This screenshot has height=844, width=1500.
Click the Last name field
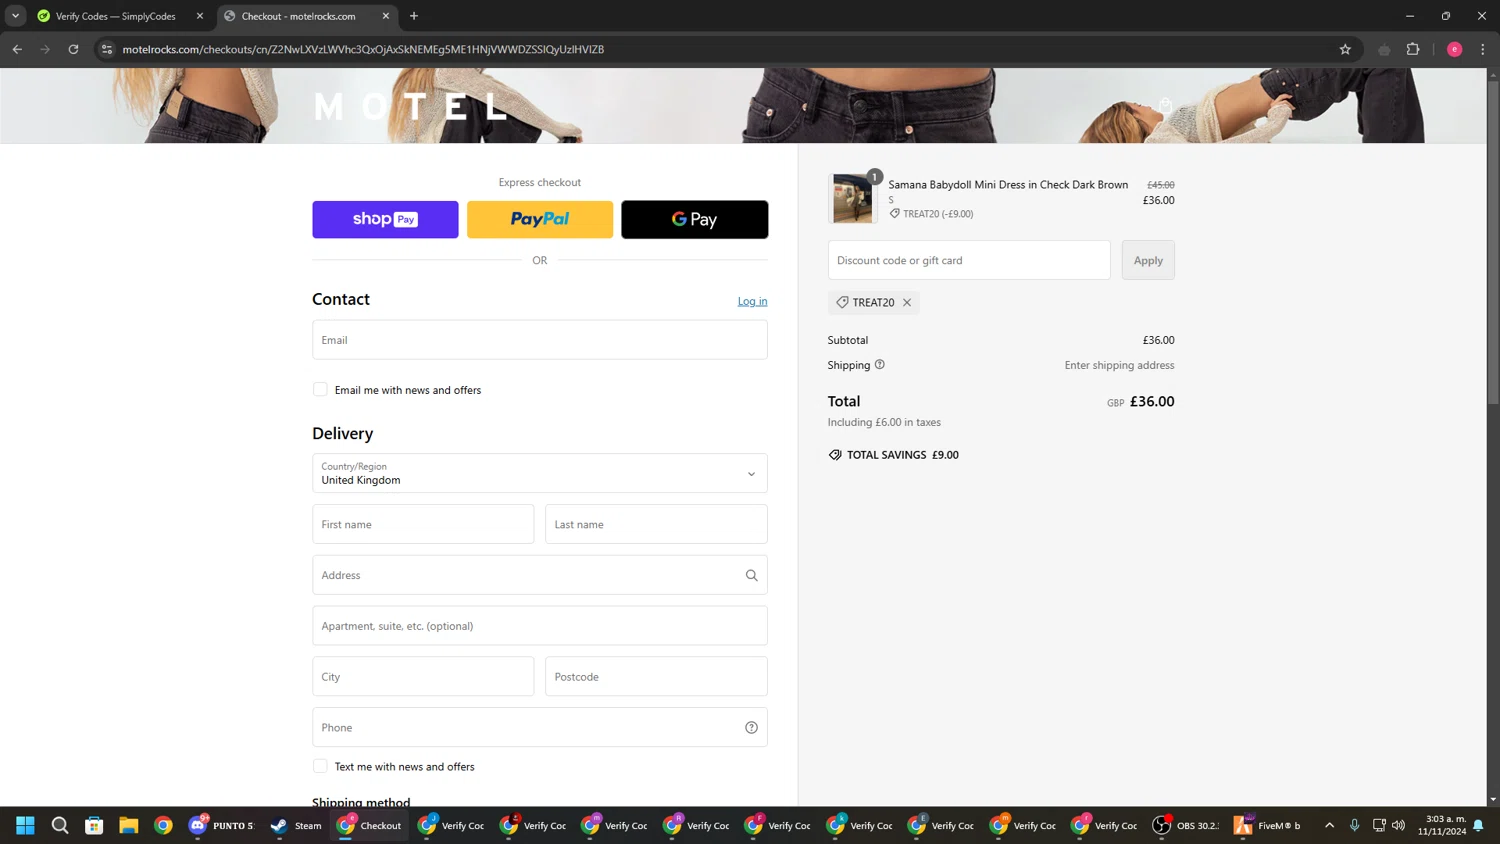pyautogui.click(x=656, y=524)
